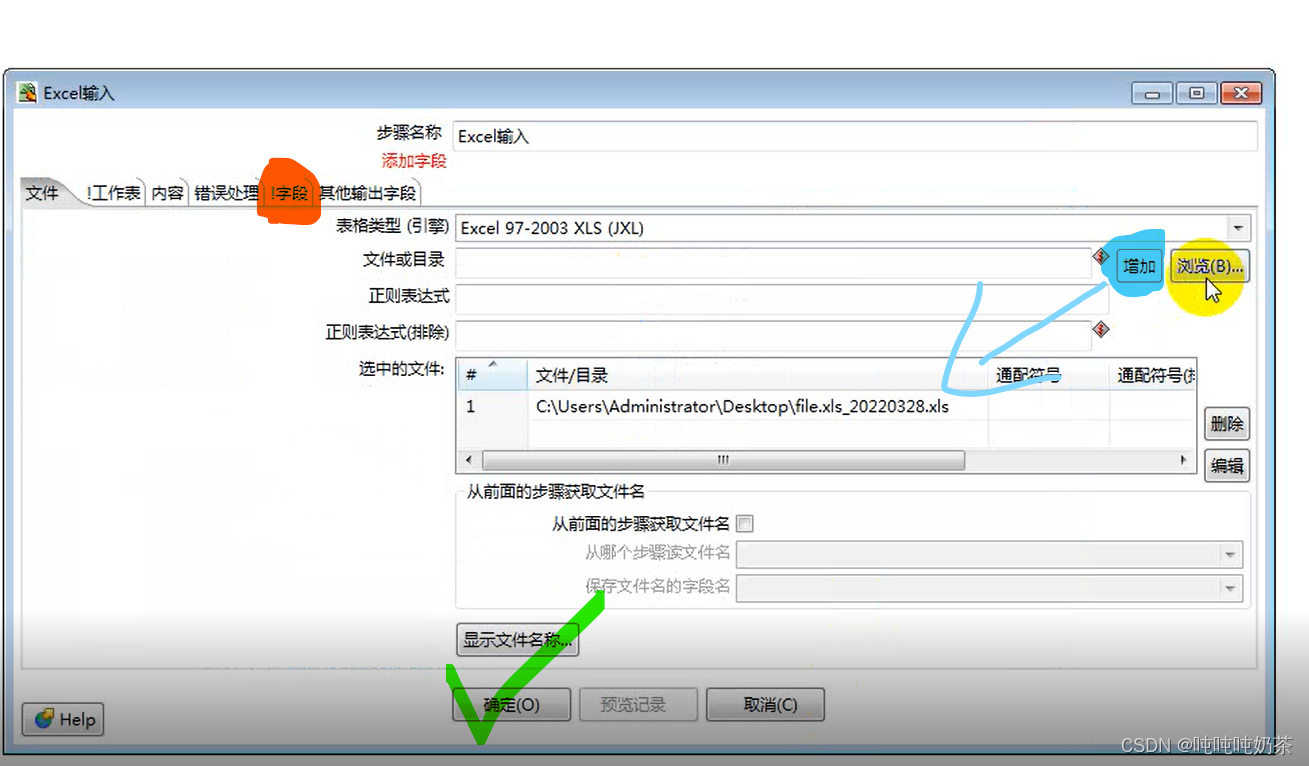
Task: Click the 显示文件名称... button
Action: pyautogui.click(x=517, y=640)
